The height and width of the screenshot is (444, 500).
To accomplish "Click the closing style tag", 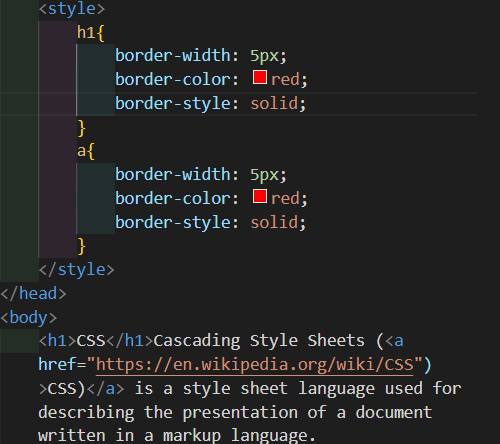I will tap(77, 269).
